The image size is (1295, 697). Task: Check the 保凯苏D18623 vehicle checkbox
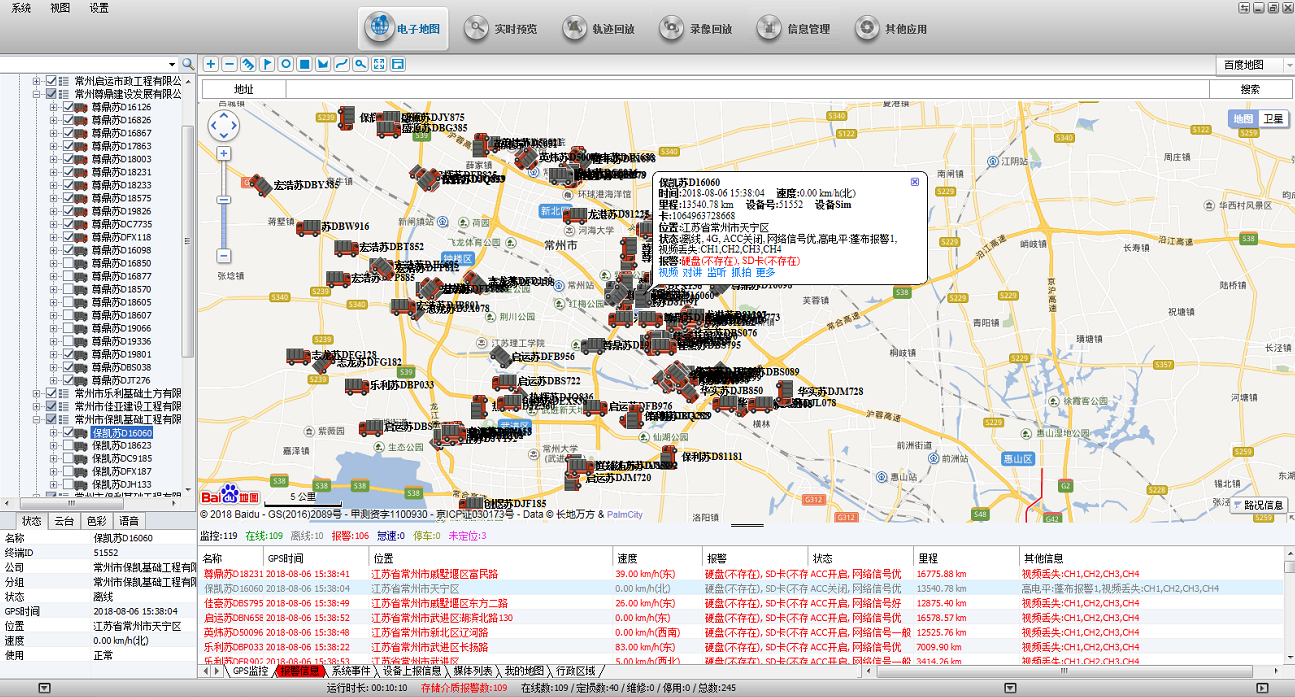click(x=69, y=446)
